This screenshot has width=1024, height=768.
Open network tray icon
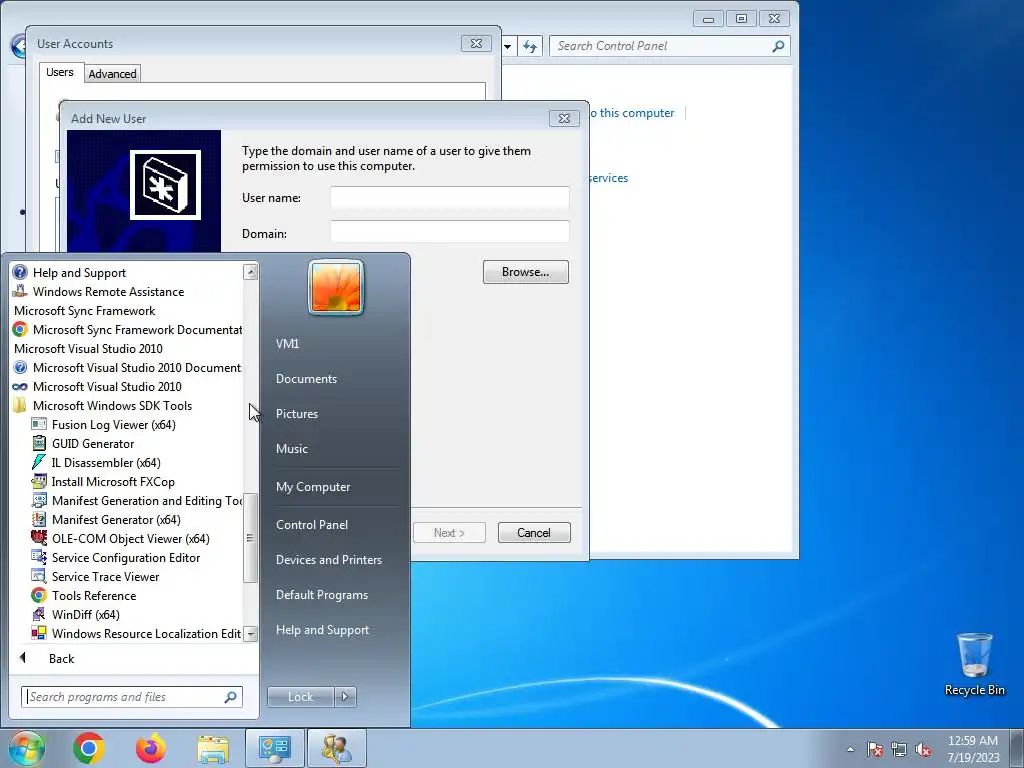pos(899,749)
